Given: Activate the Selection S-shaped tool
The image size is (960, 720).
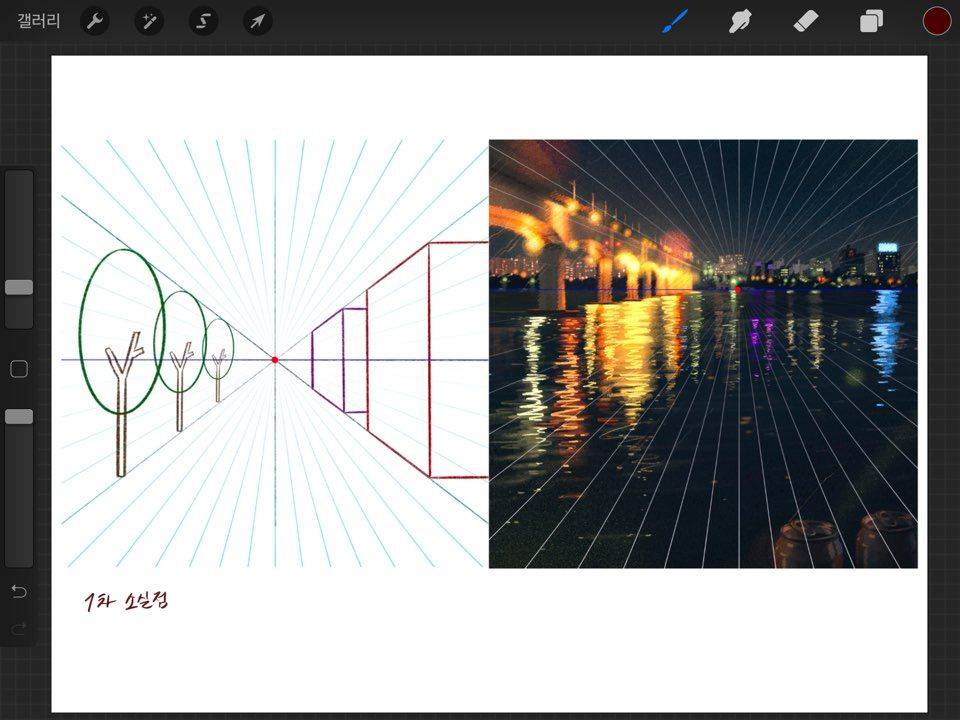Looking at the screenshot, I should tap(203, 21).
